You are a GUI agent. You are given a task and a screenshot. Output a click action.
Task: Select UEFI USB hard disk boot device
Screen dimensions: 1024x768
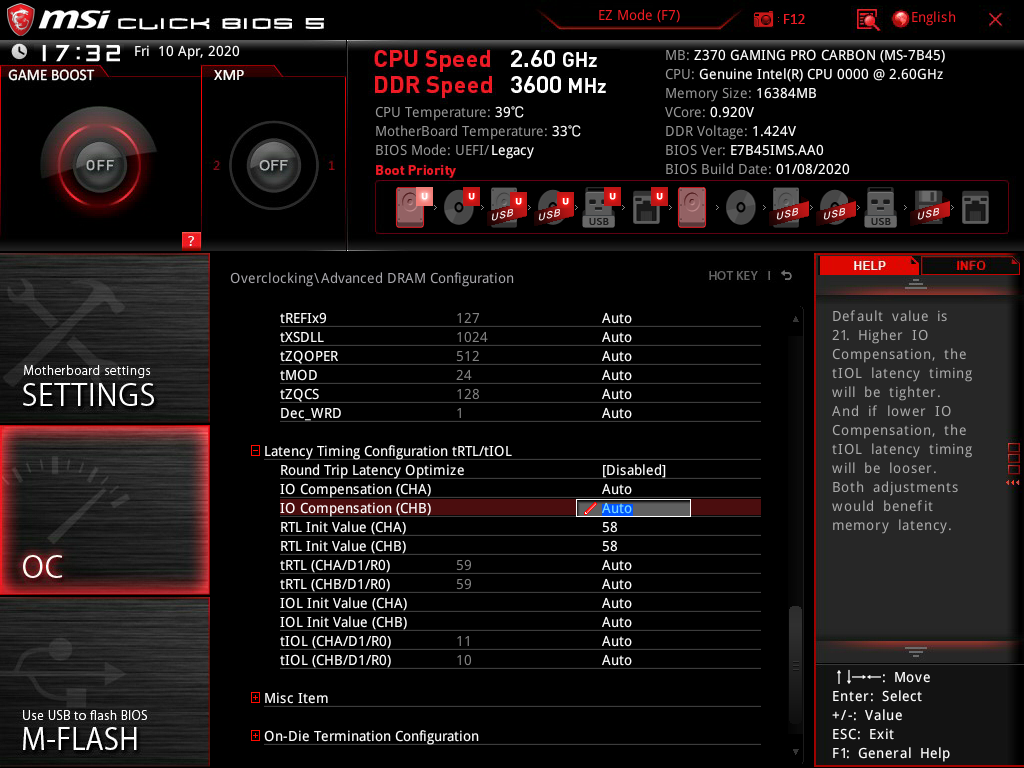tap(507, 207)
